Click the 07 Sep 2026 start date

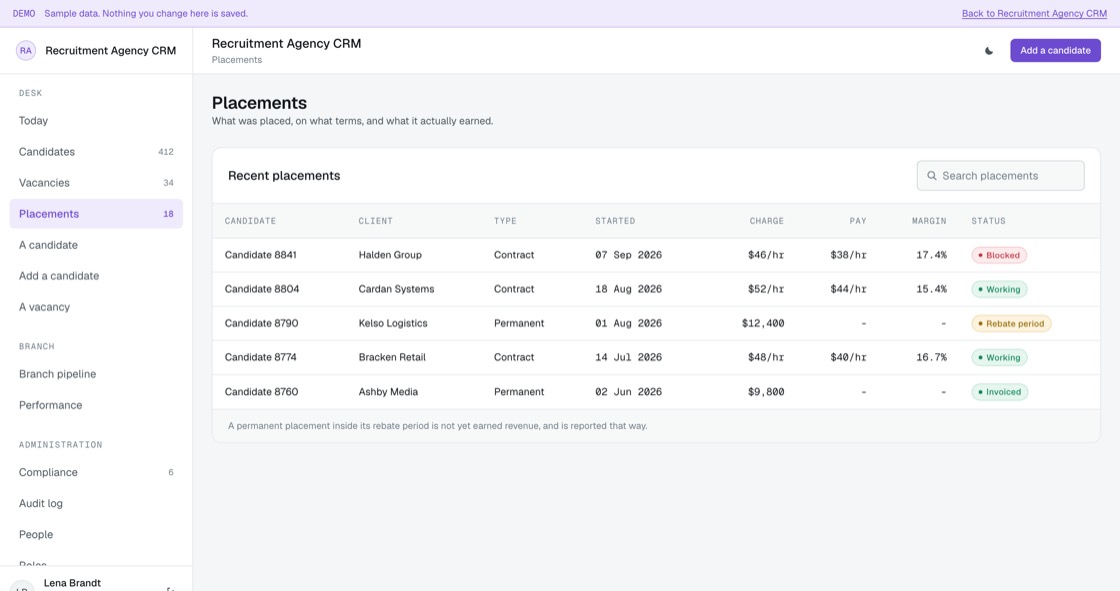click(629, 255)
